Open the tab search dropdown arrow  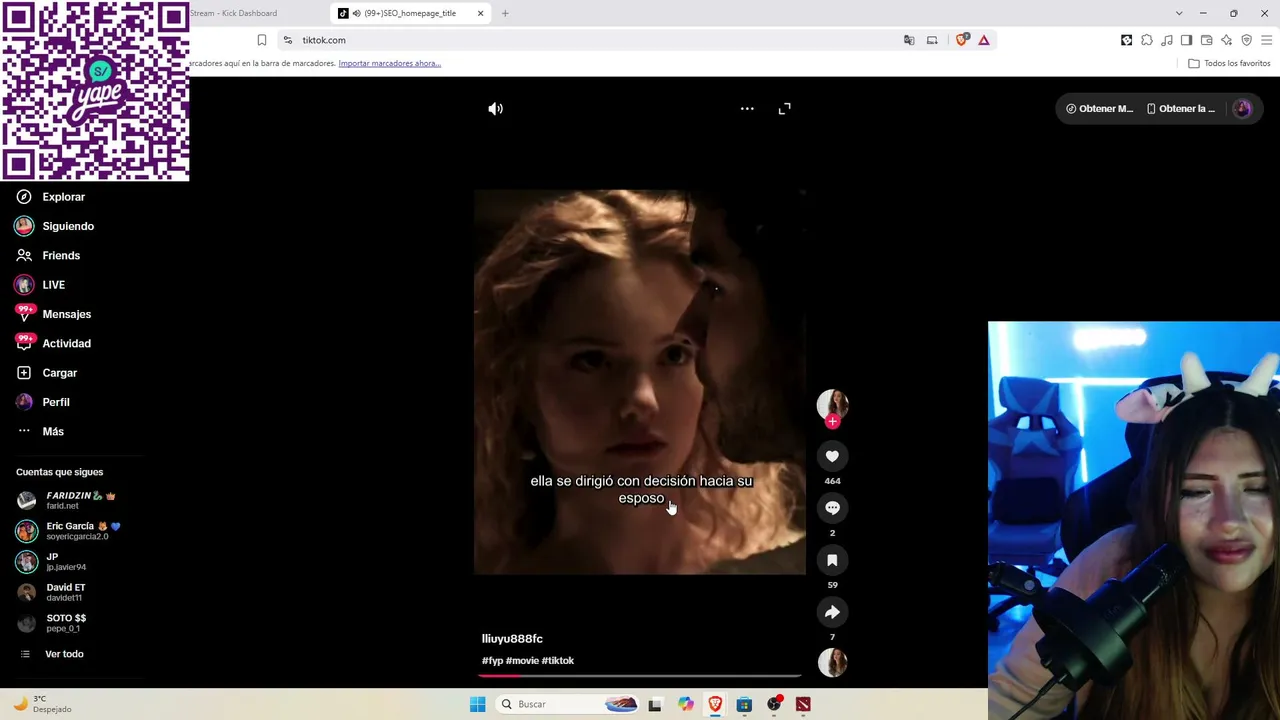pyautogui.click(x=1179, y=13)
